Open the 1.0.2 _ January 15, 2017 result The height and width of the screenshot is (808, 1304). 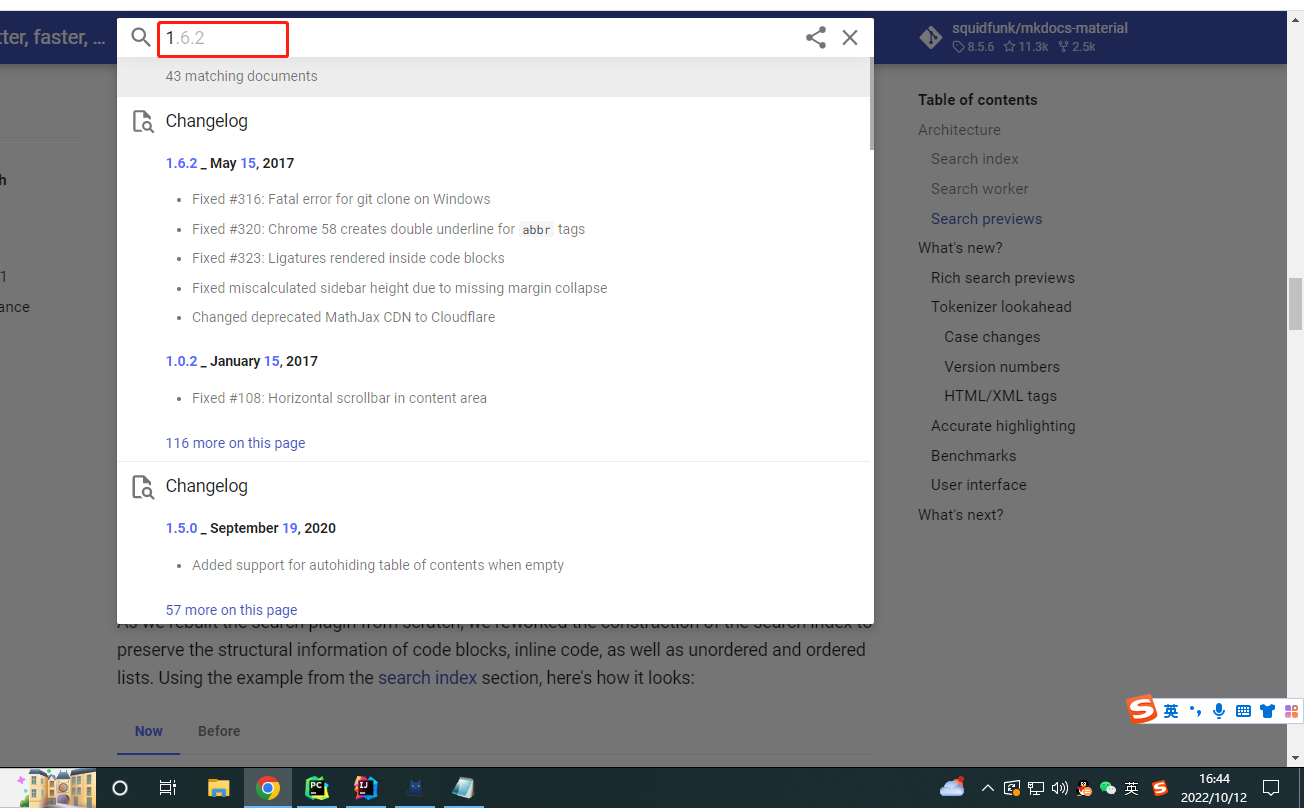click(x=242, y=361)
